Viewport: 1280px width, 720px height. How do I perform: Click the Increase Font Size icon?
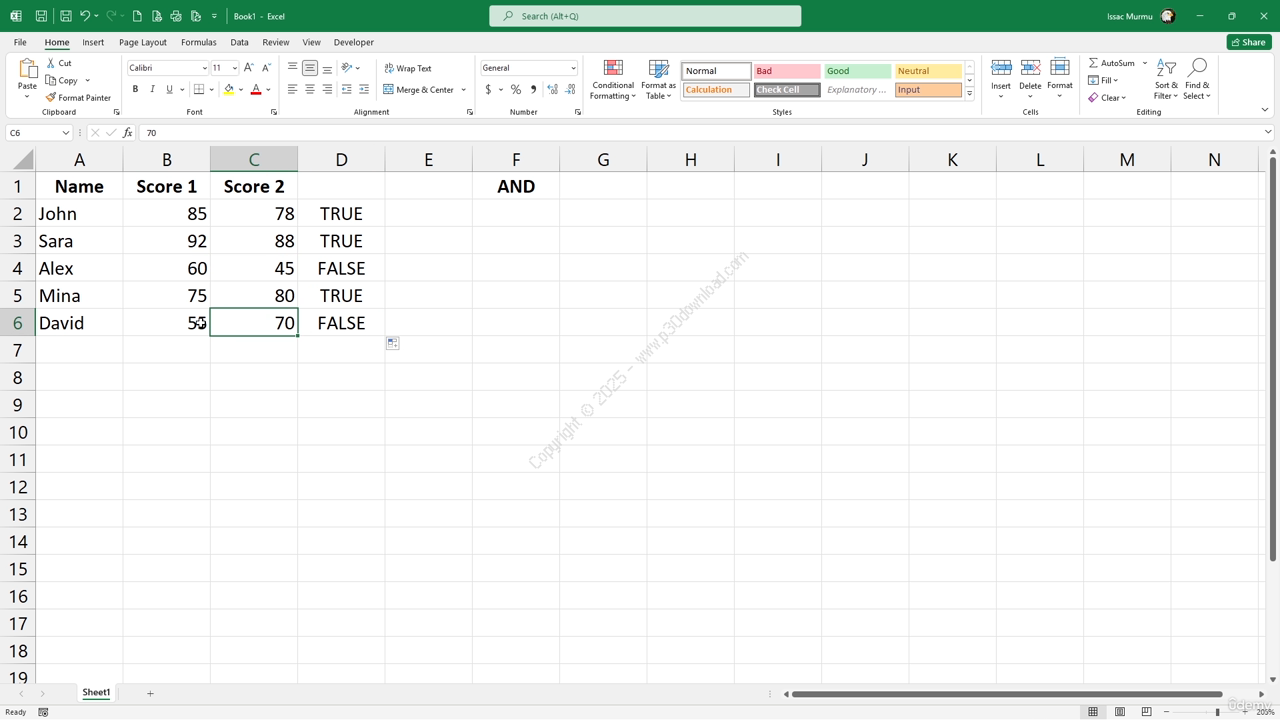pos(249,68)
